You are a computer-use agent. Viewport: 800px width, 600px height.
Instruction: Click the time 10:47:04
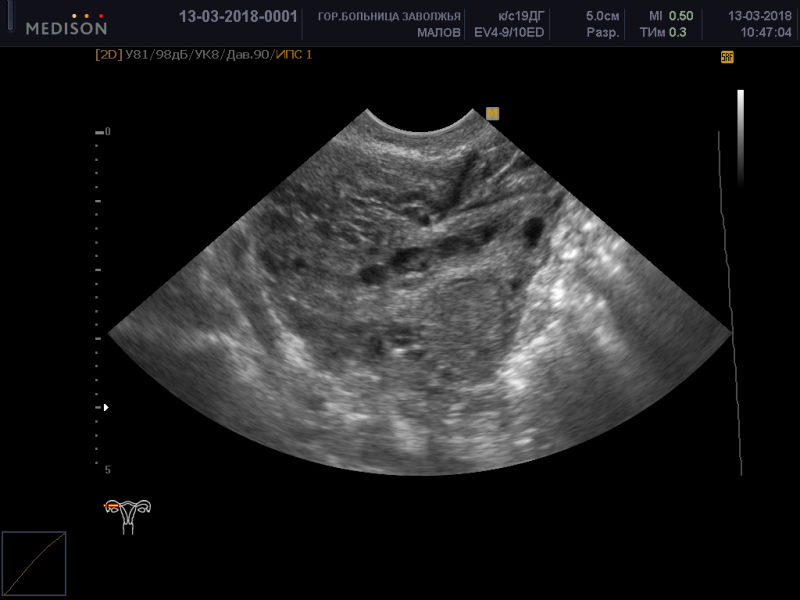coord(766,33)
